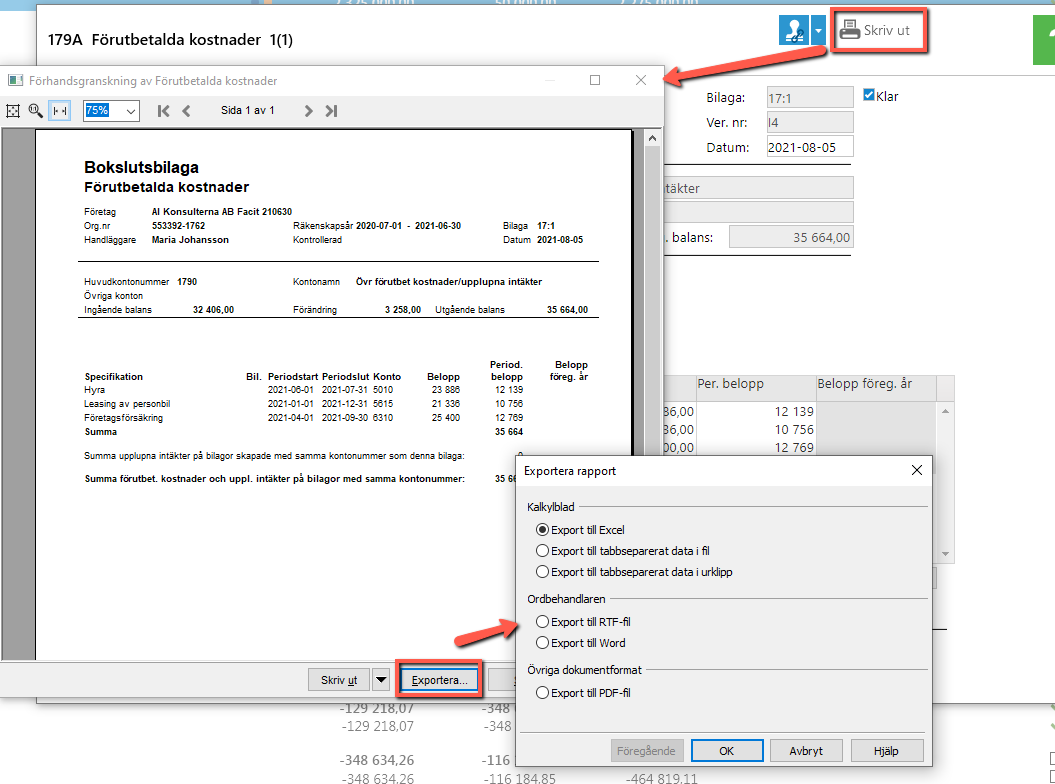The image size is (1055, 784).
Task: Click the fit whole page icon in preview toolbar
Action: pyautogui.click(x=13, y=111)
